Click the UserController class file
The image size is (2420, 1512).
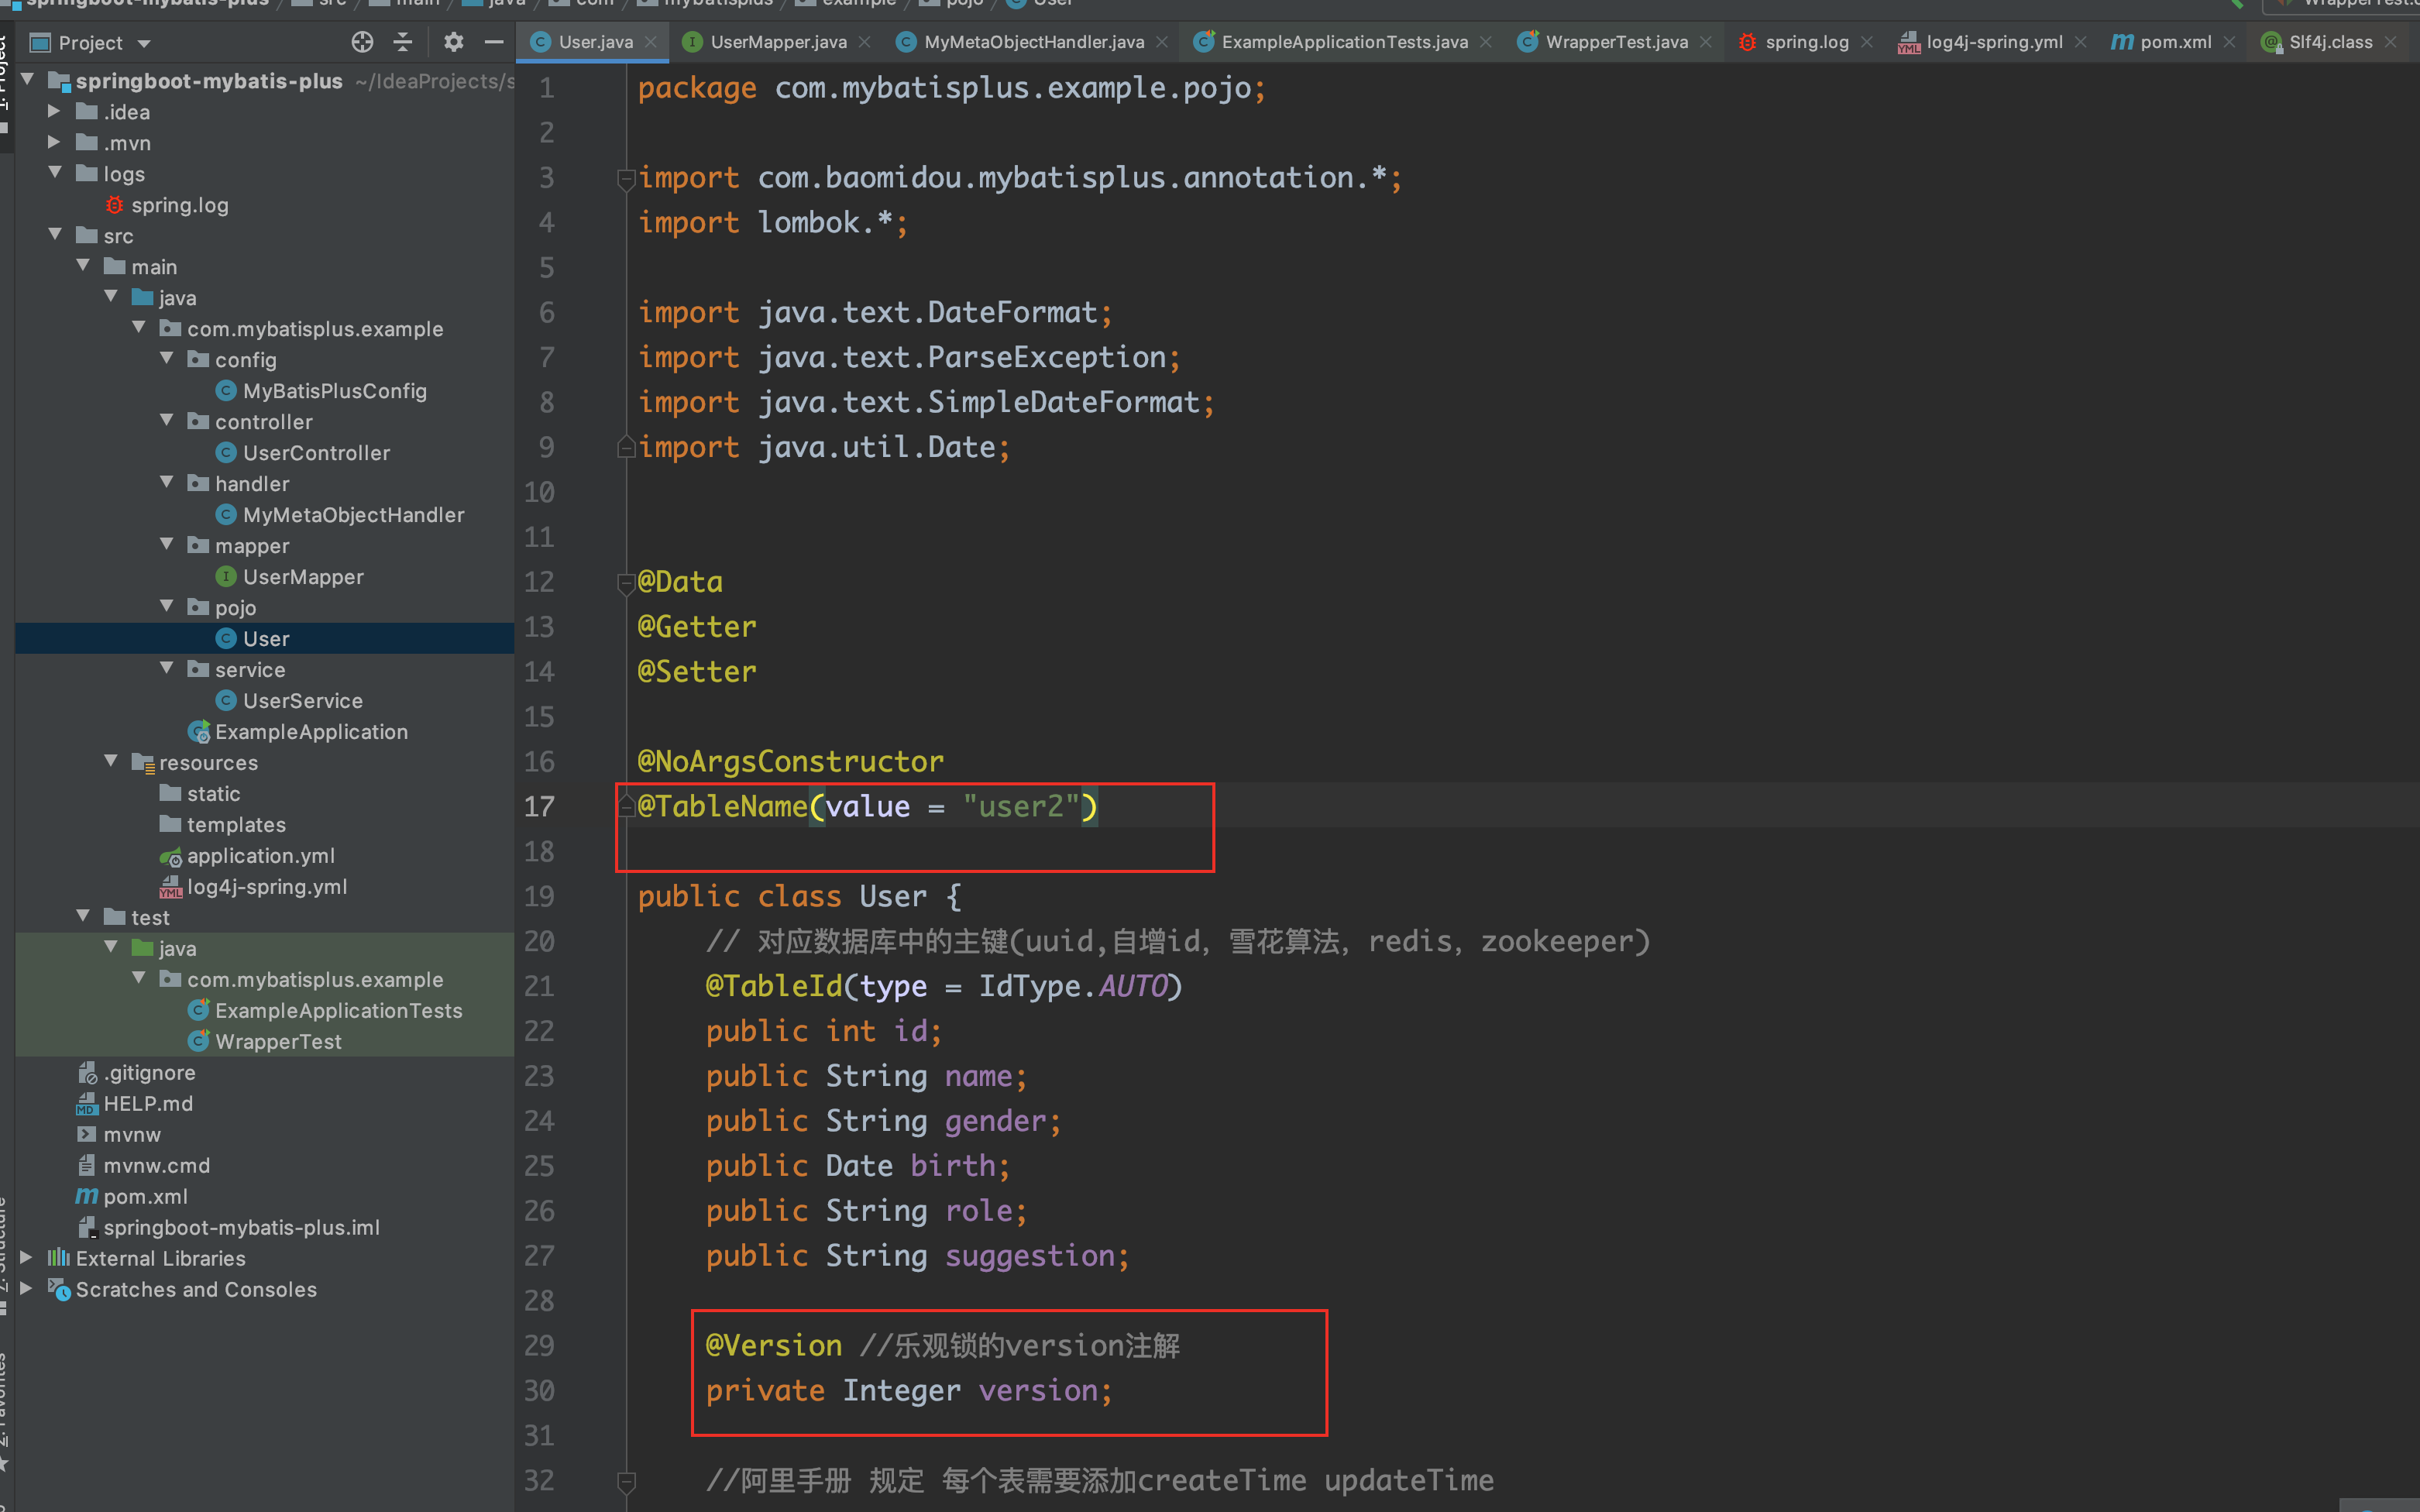tap(316, 453)
